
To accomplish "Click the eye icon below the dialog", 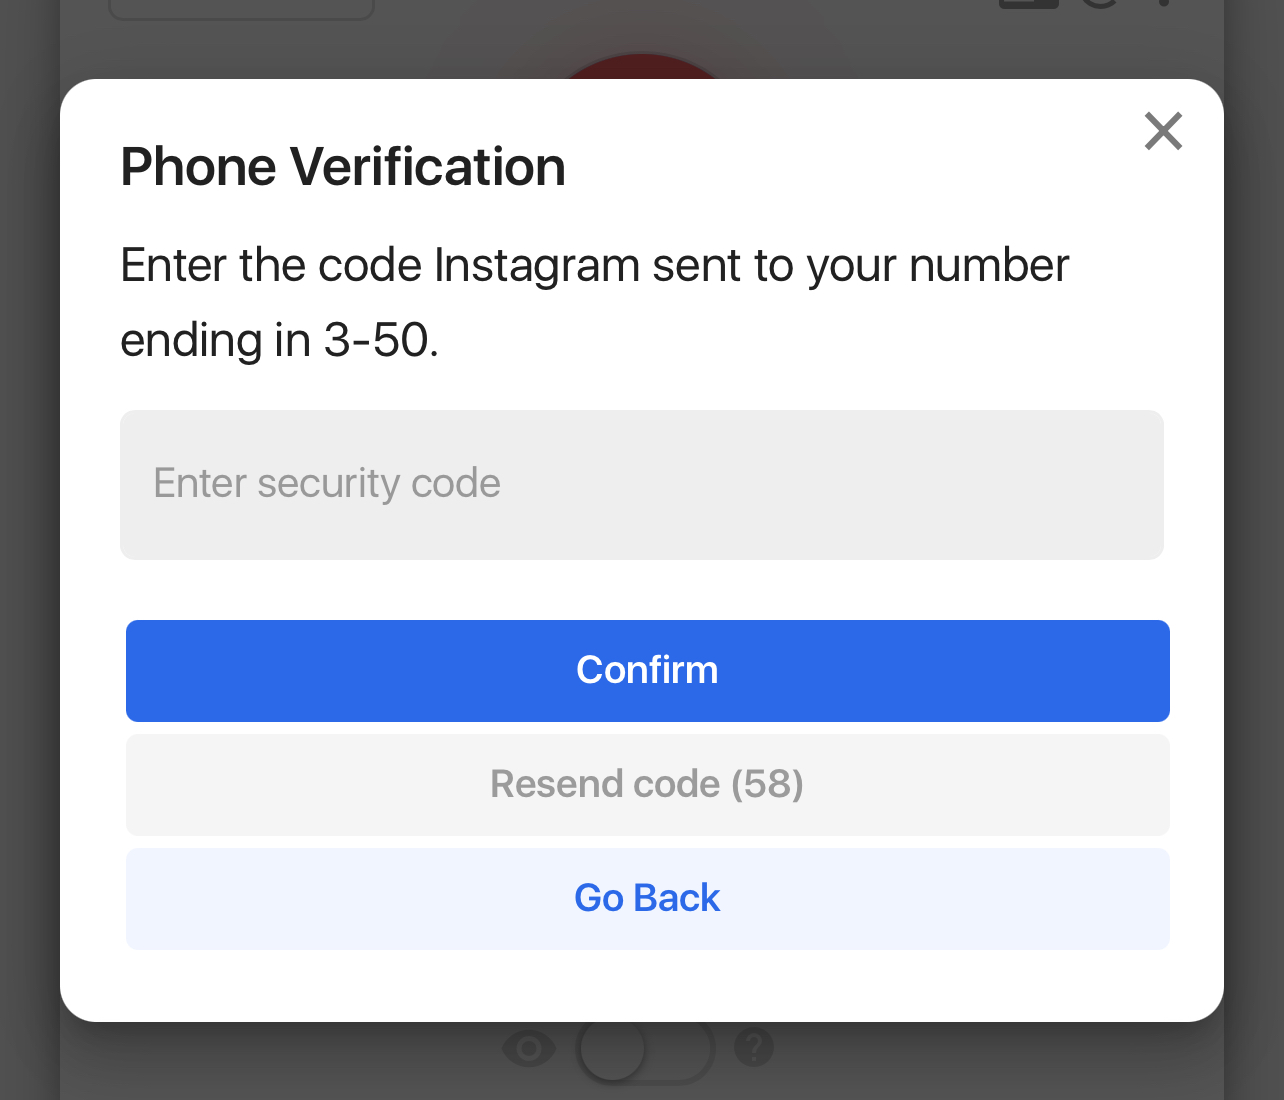I will click(x=528, y=1048).
